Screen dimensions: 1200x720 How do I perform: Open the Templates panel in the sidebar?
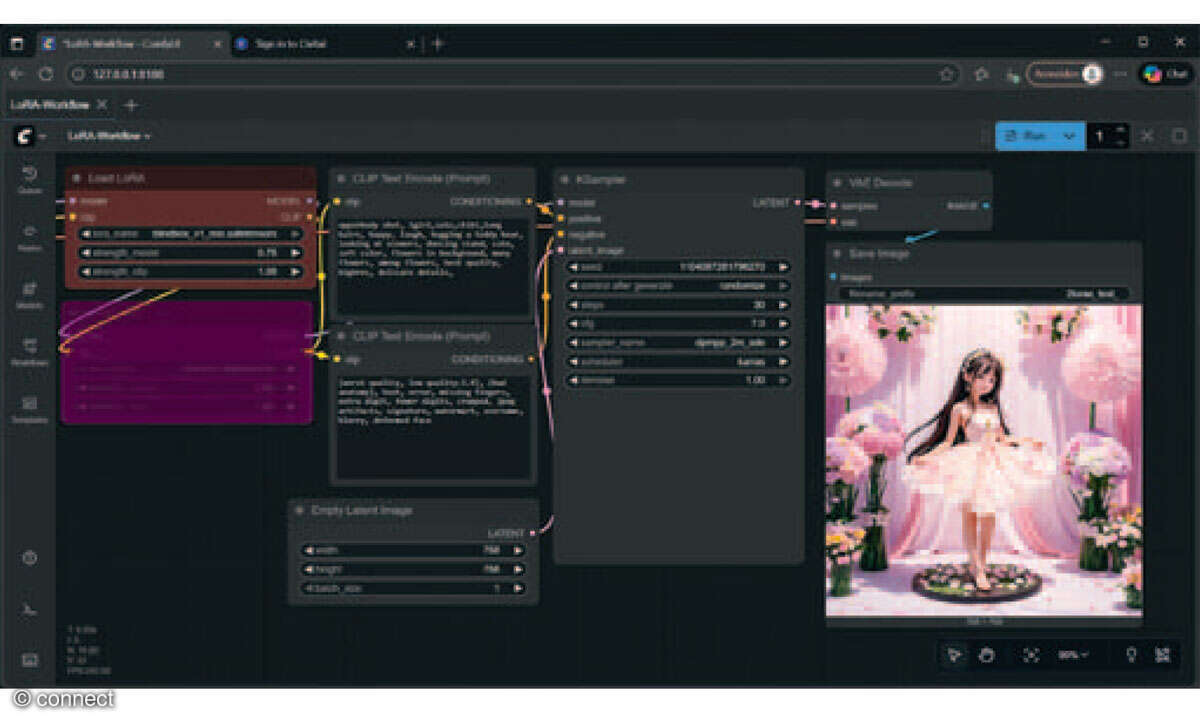coord(29,400)
